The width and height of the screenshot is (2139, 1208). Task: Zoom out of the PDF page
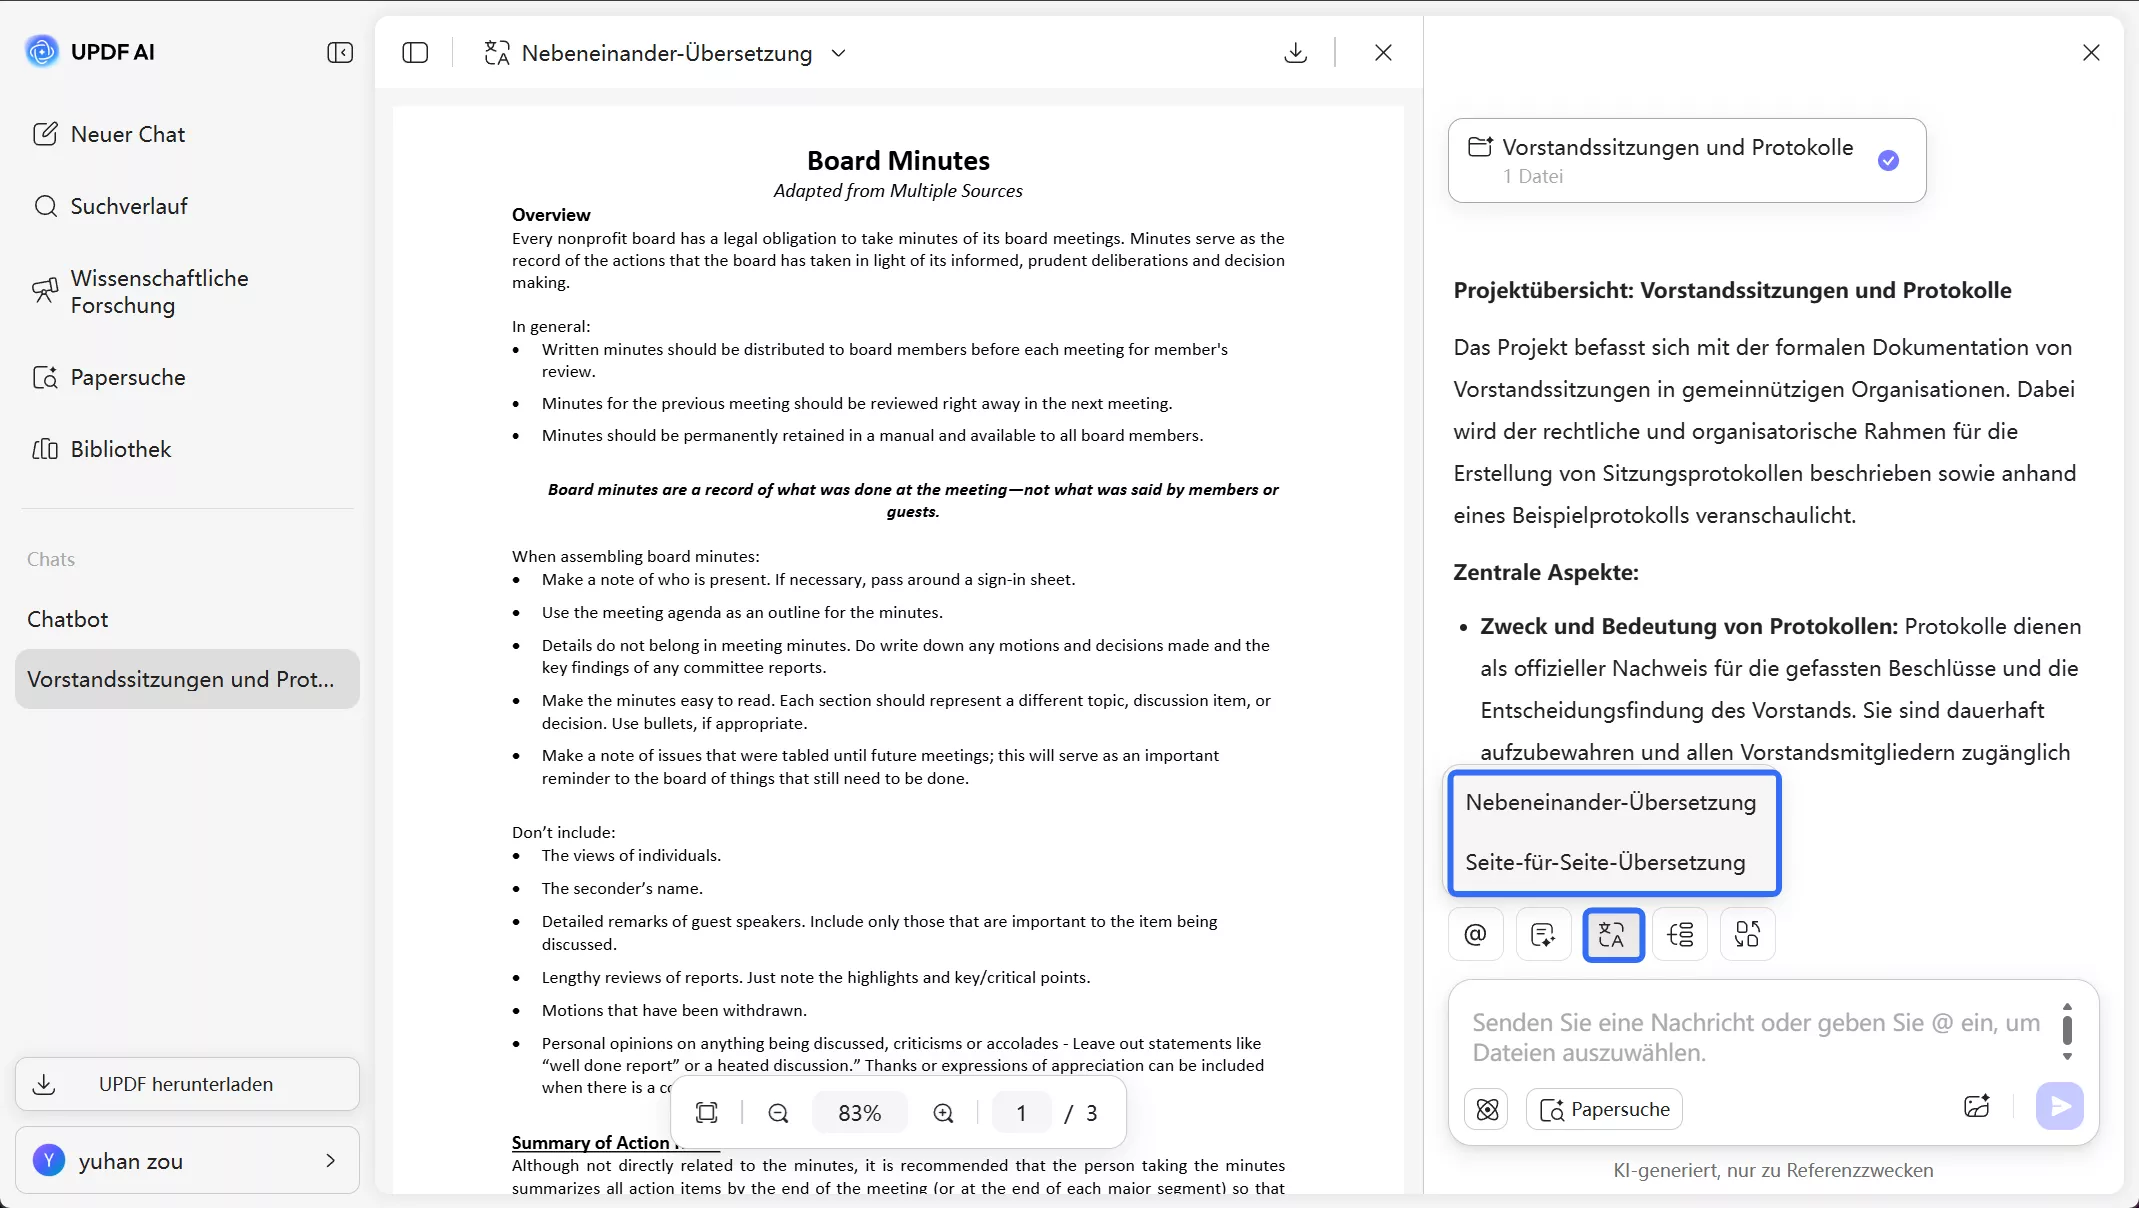point(778,1113)
